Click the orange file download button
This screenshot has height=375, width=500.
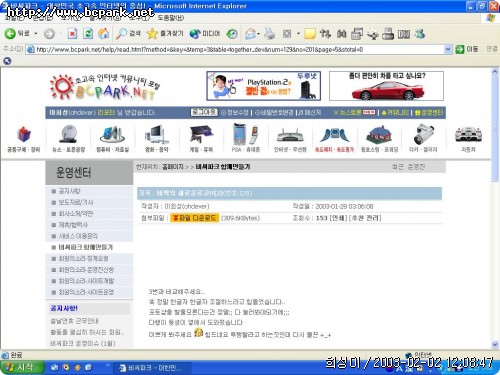coord(195,218)
